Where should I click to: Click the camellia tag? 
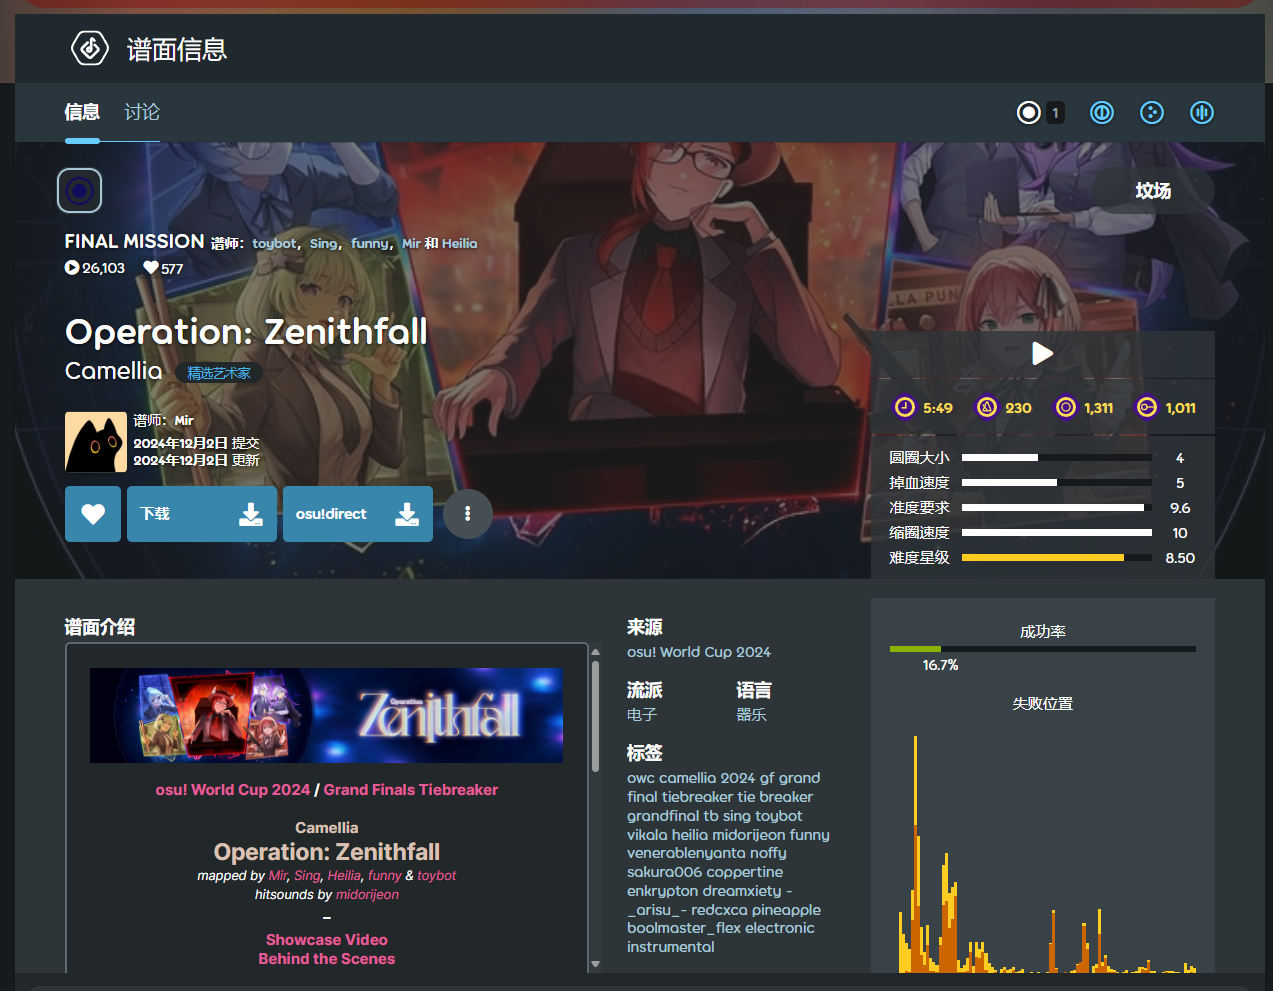687,778
